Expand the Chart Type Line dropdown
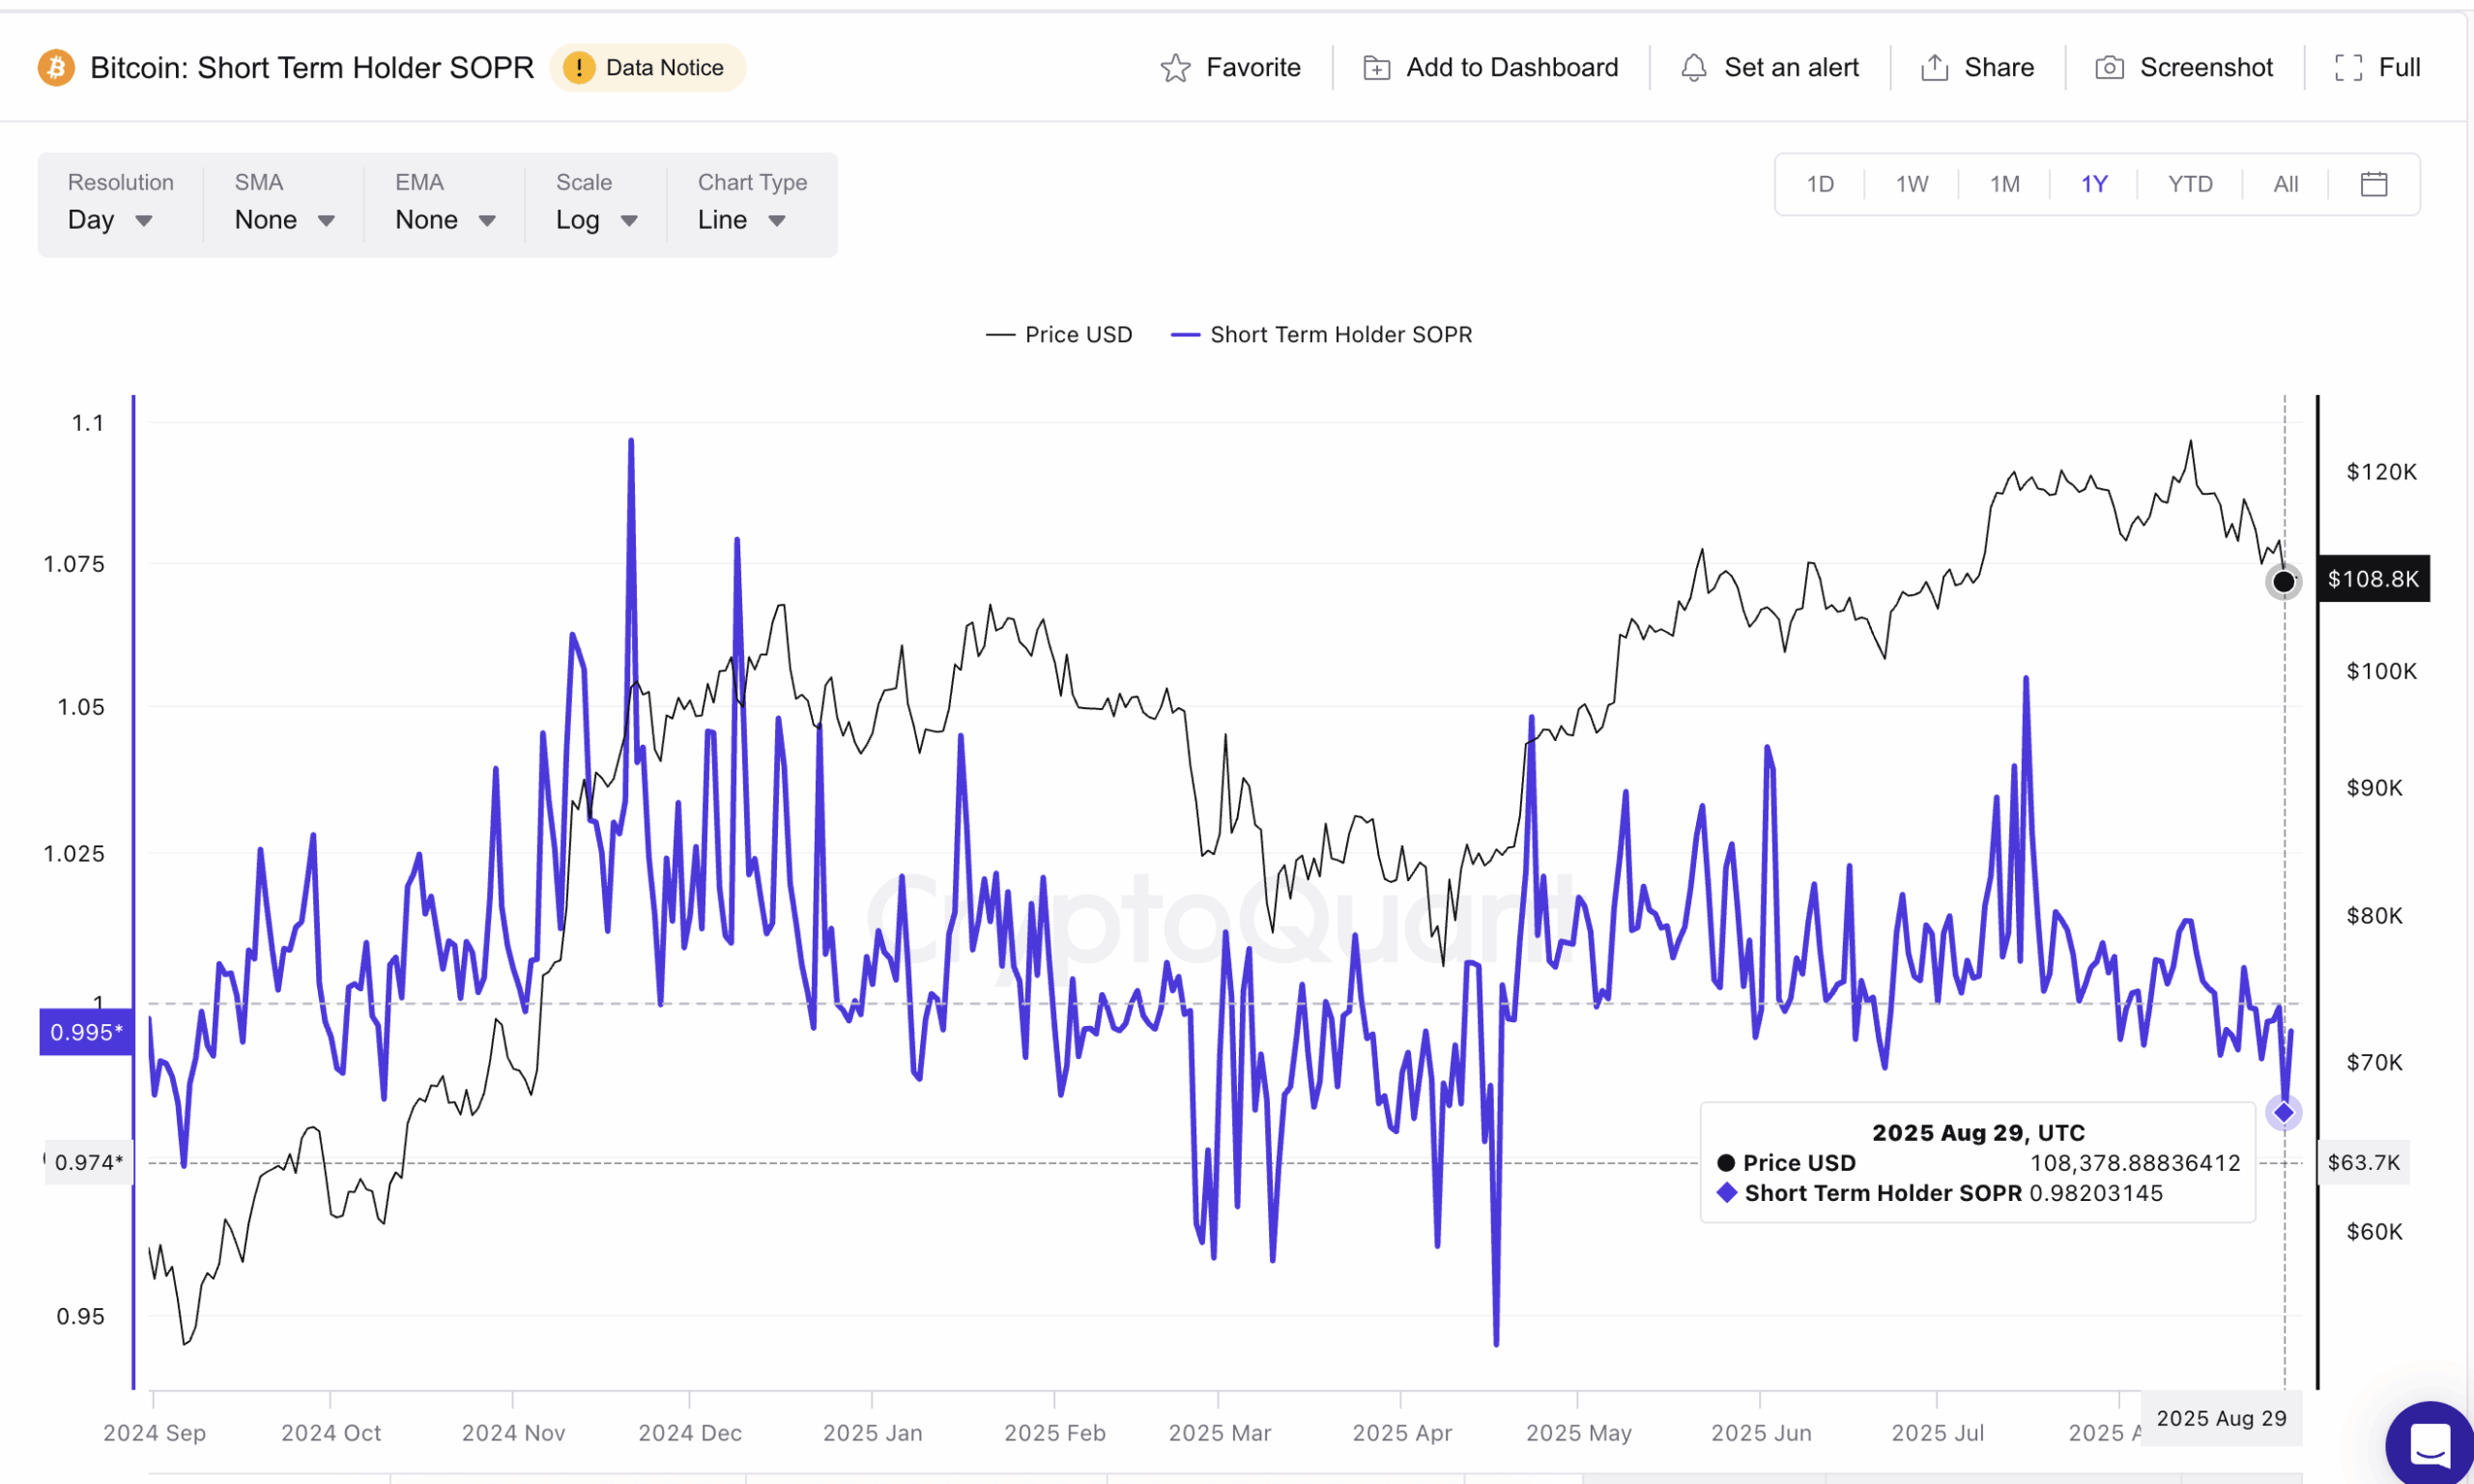Image resolution: width=2474 pixels, height=1484 pixels. [741, 220]
